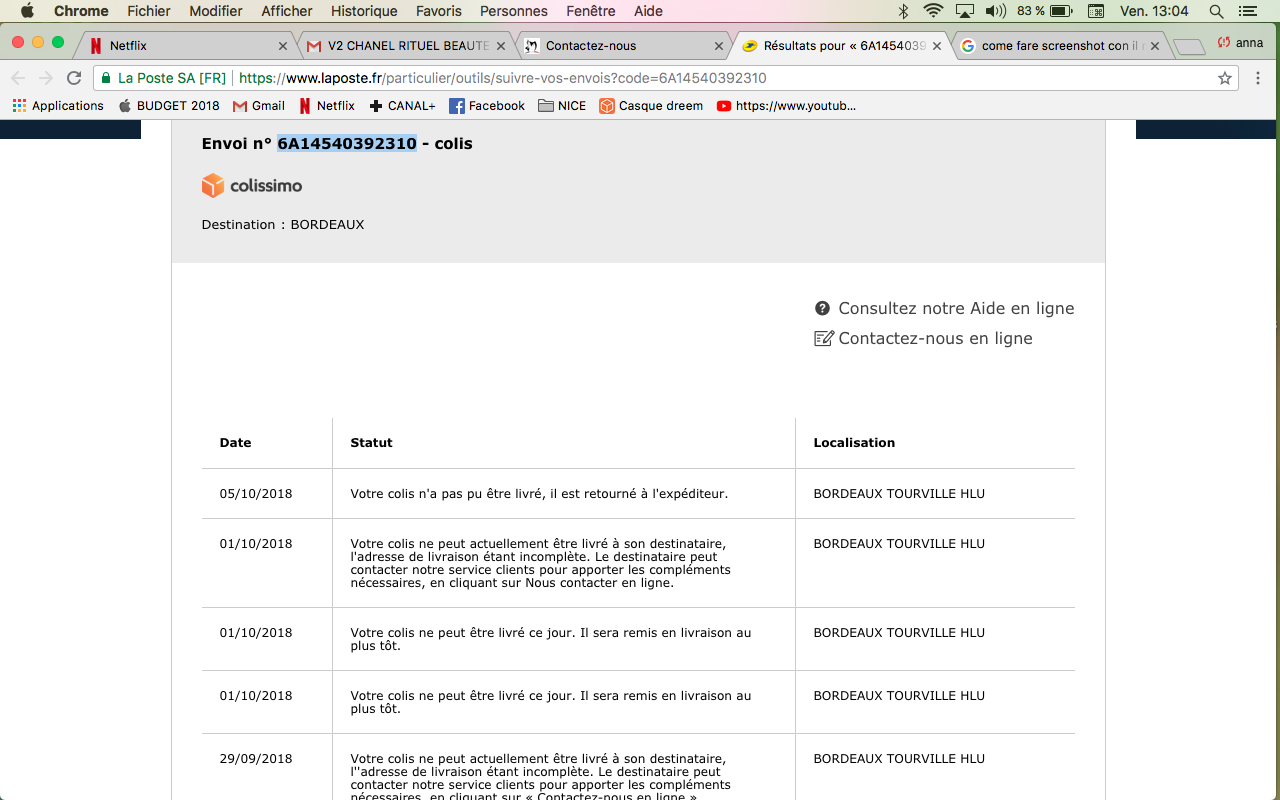Open the Chrome three-dot menu
The width and height of the screenshot is (1280, 800).
(x=1258, y=78)
